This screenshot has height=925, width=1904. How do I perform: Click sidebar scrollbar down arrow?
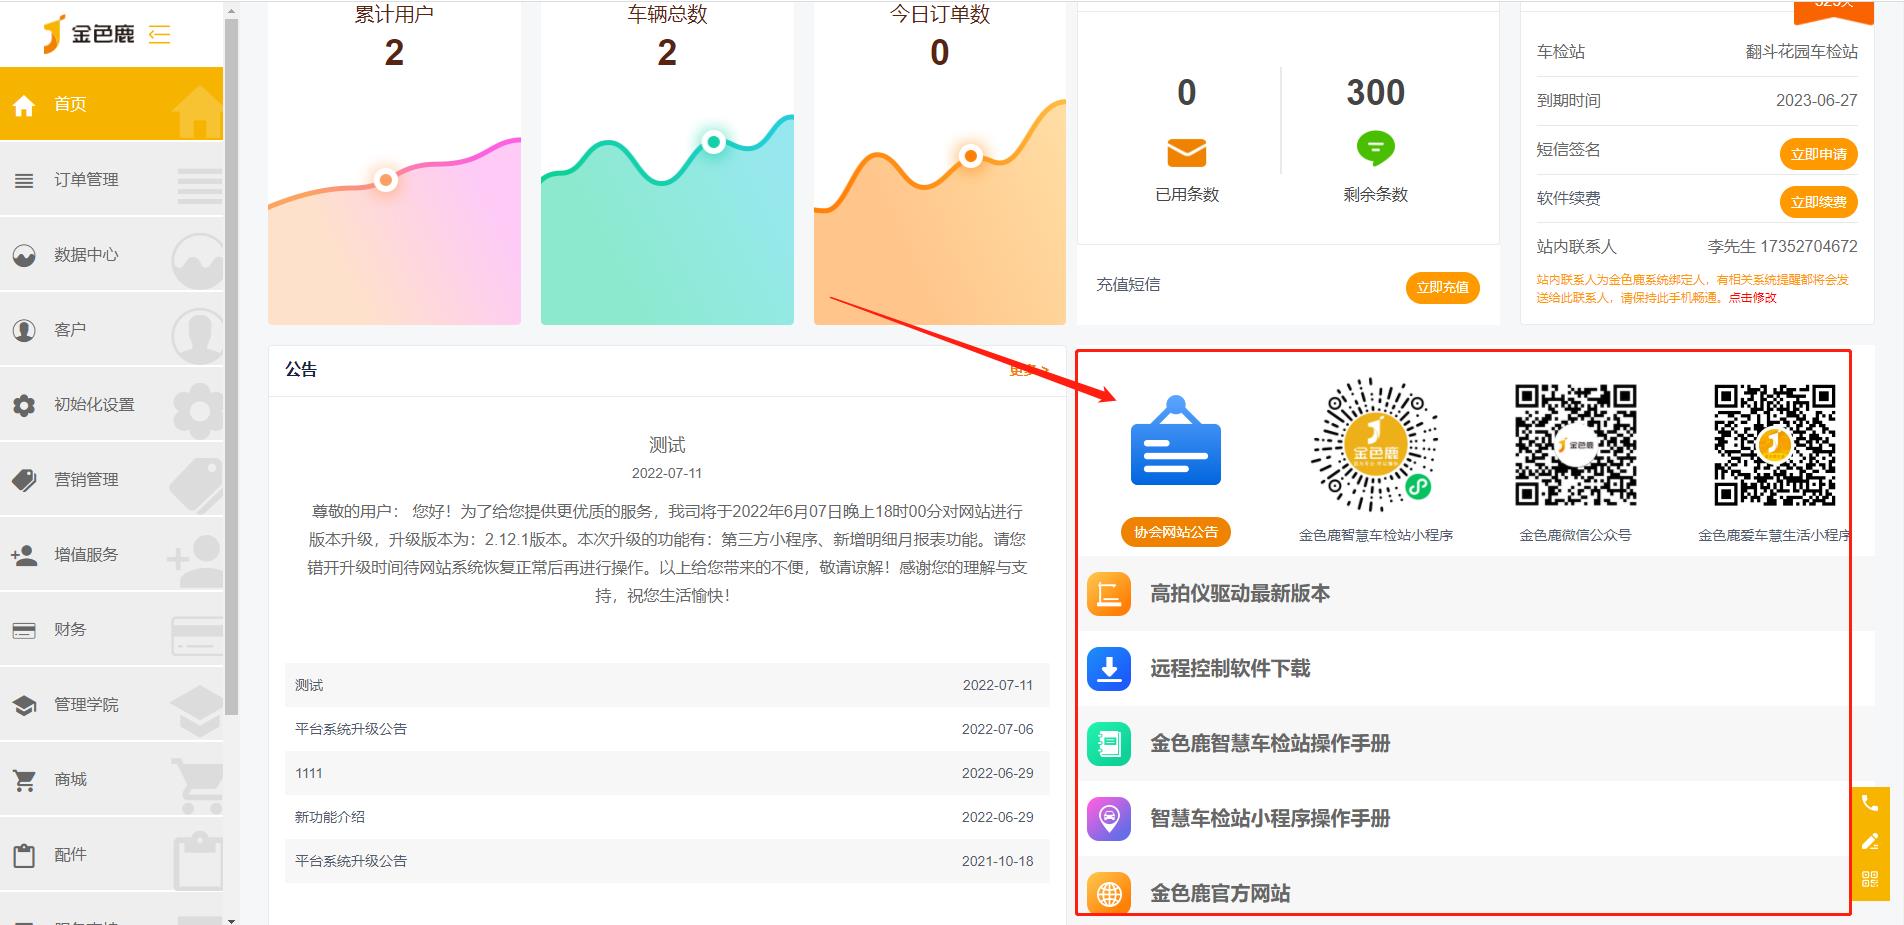[232, 919]
